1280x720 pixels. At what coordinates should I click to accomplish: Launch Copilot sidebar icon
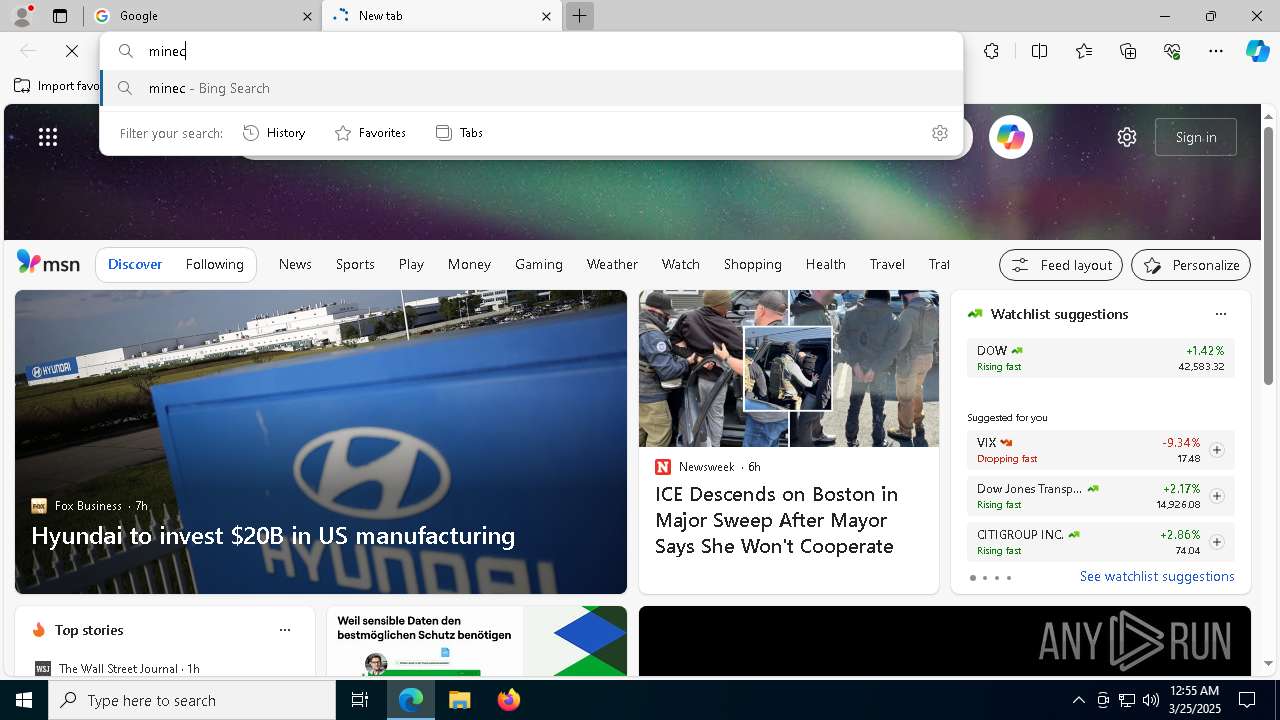(x=1257, y=51)
